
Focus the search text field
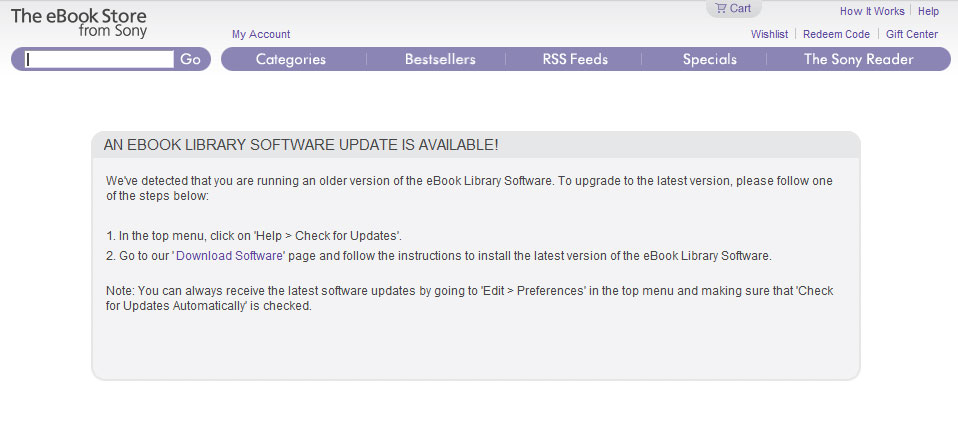pos(100,59)
